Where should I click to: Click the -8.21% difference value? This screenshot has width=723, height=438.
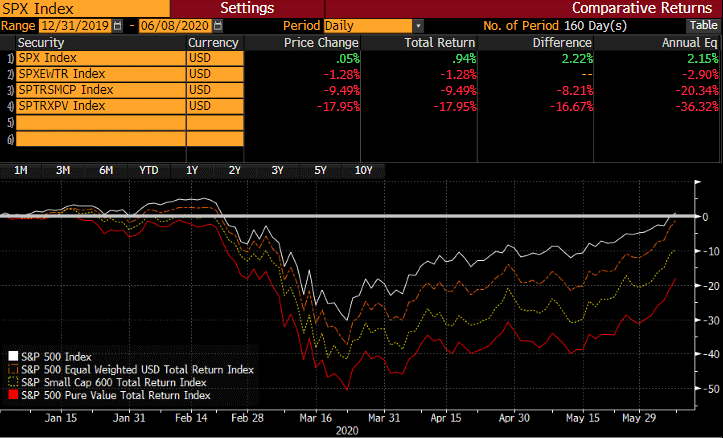575,90
